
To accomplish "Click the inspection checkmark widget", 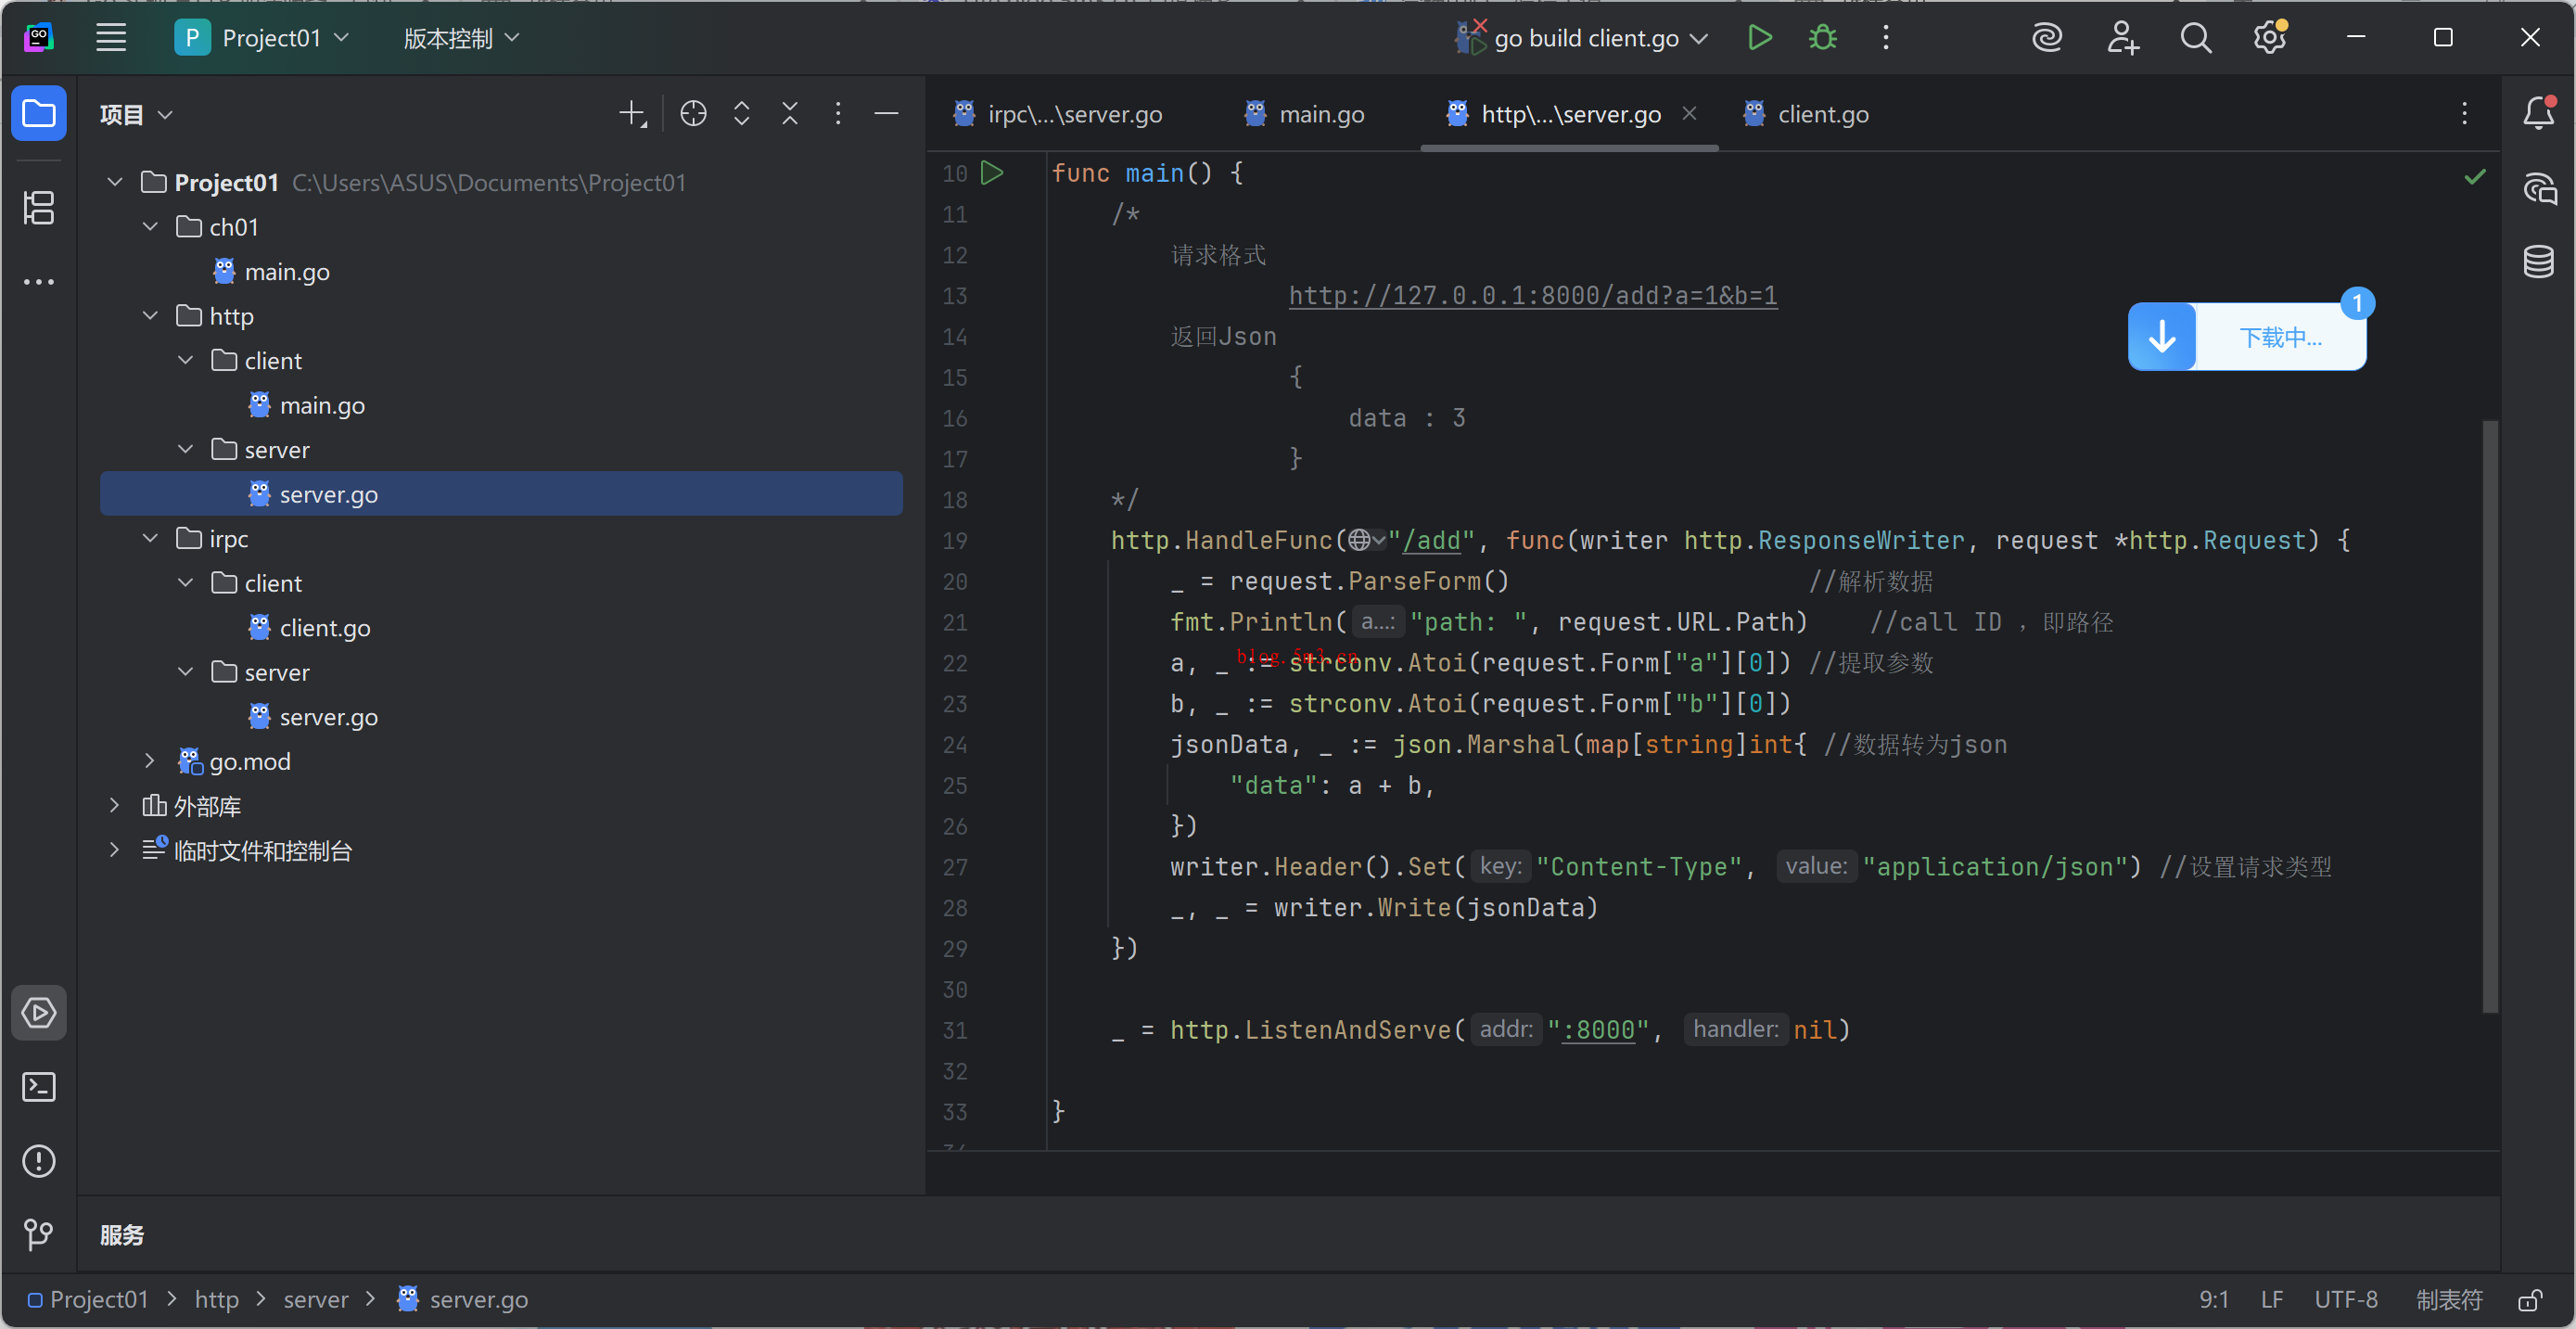I will click(2475, 177).
